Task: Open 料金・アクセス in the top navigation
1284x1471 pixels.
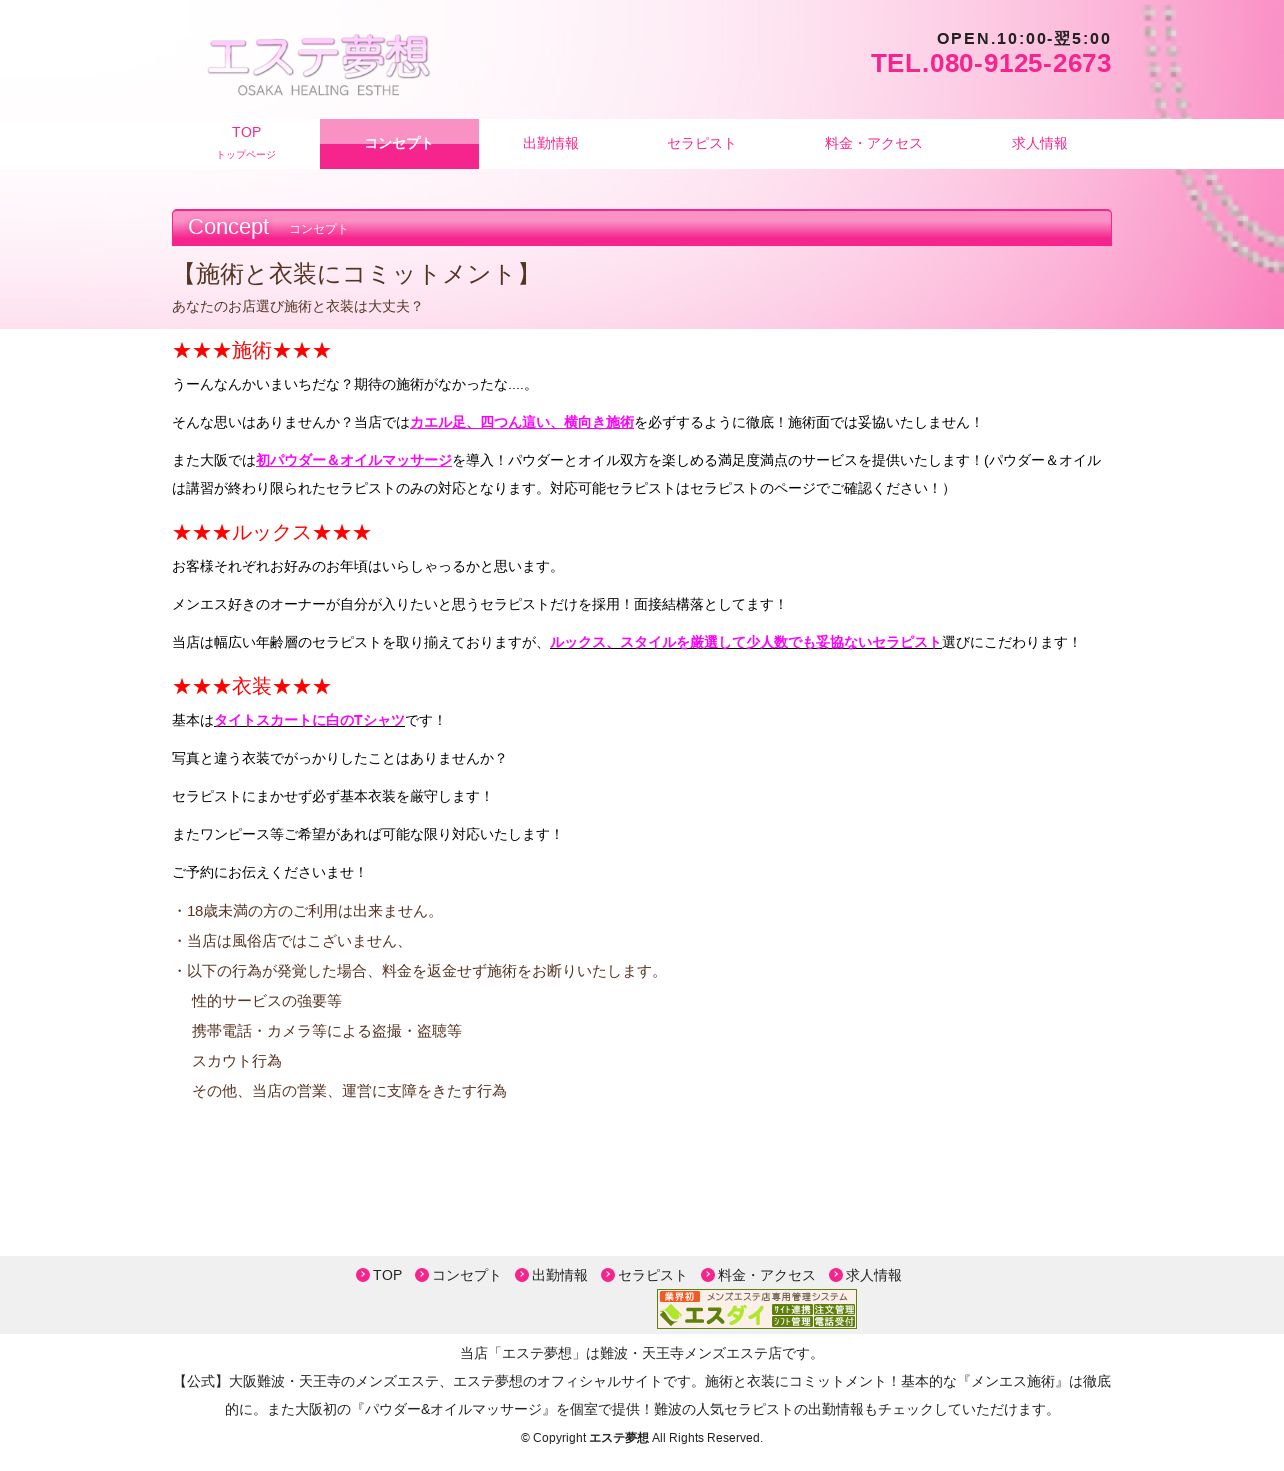Action: coord(873,144)
